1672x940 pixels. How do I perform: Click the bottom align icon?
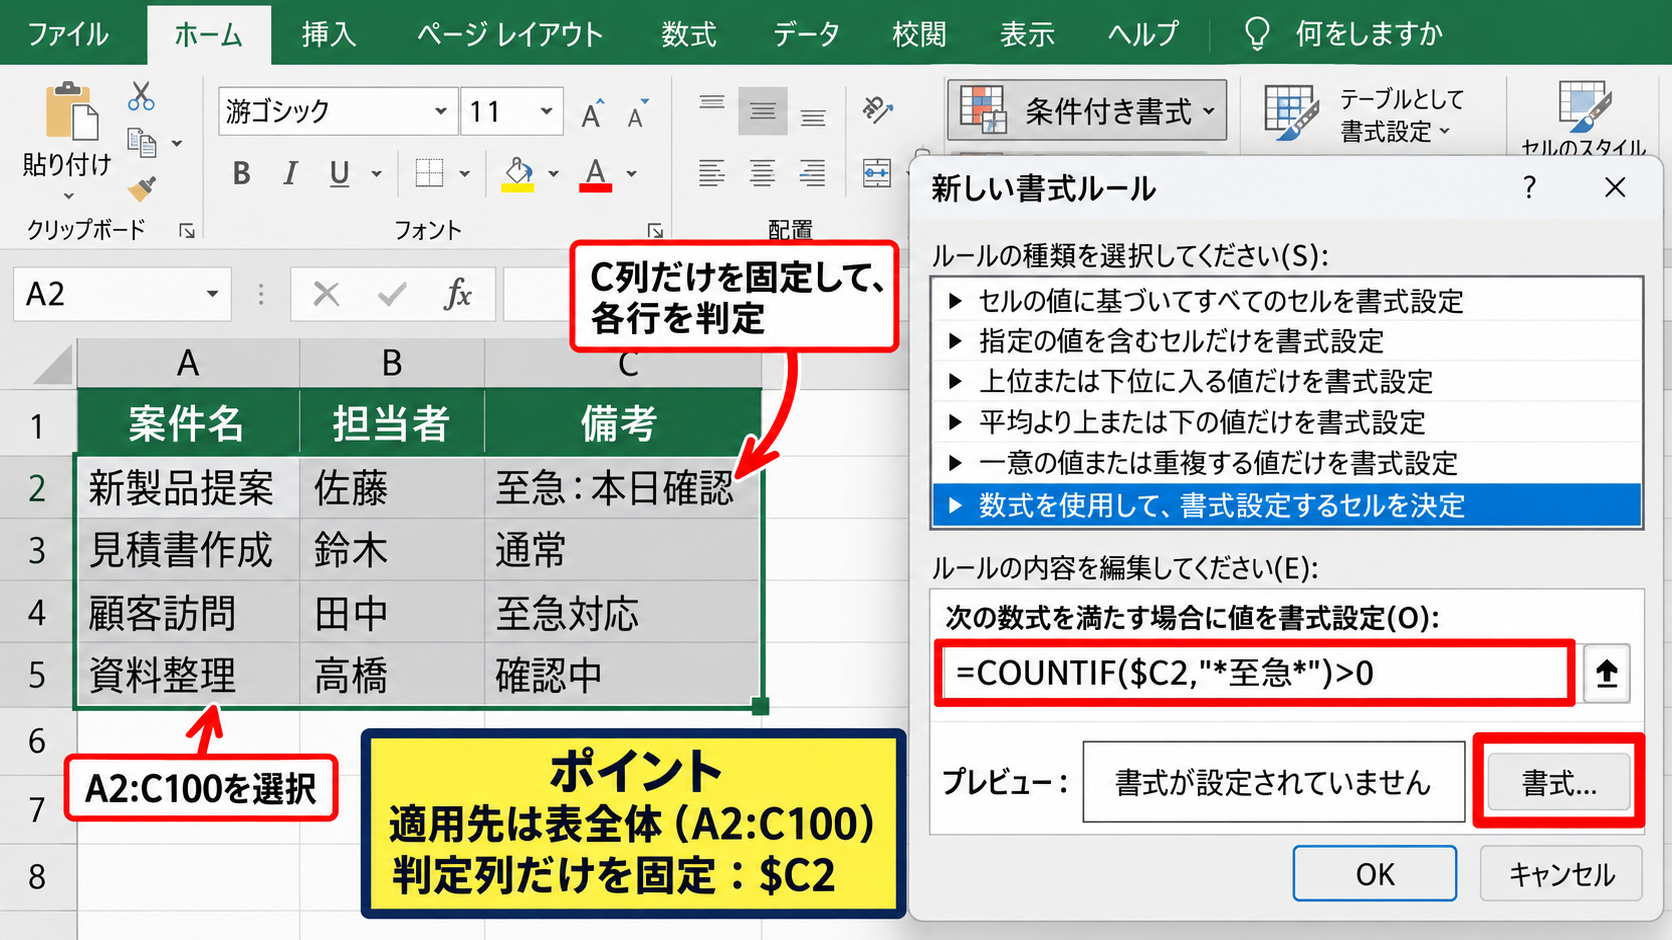click(x=813, y=119)
